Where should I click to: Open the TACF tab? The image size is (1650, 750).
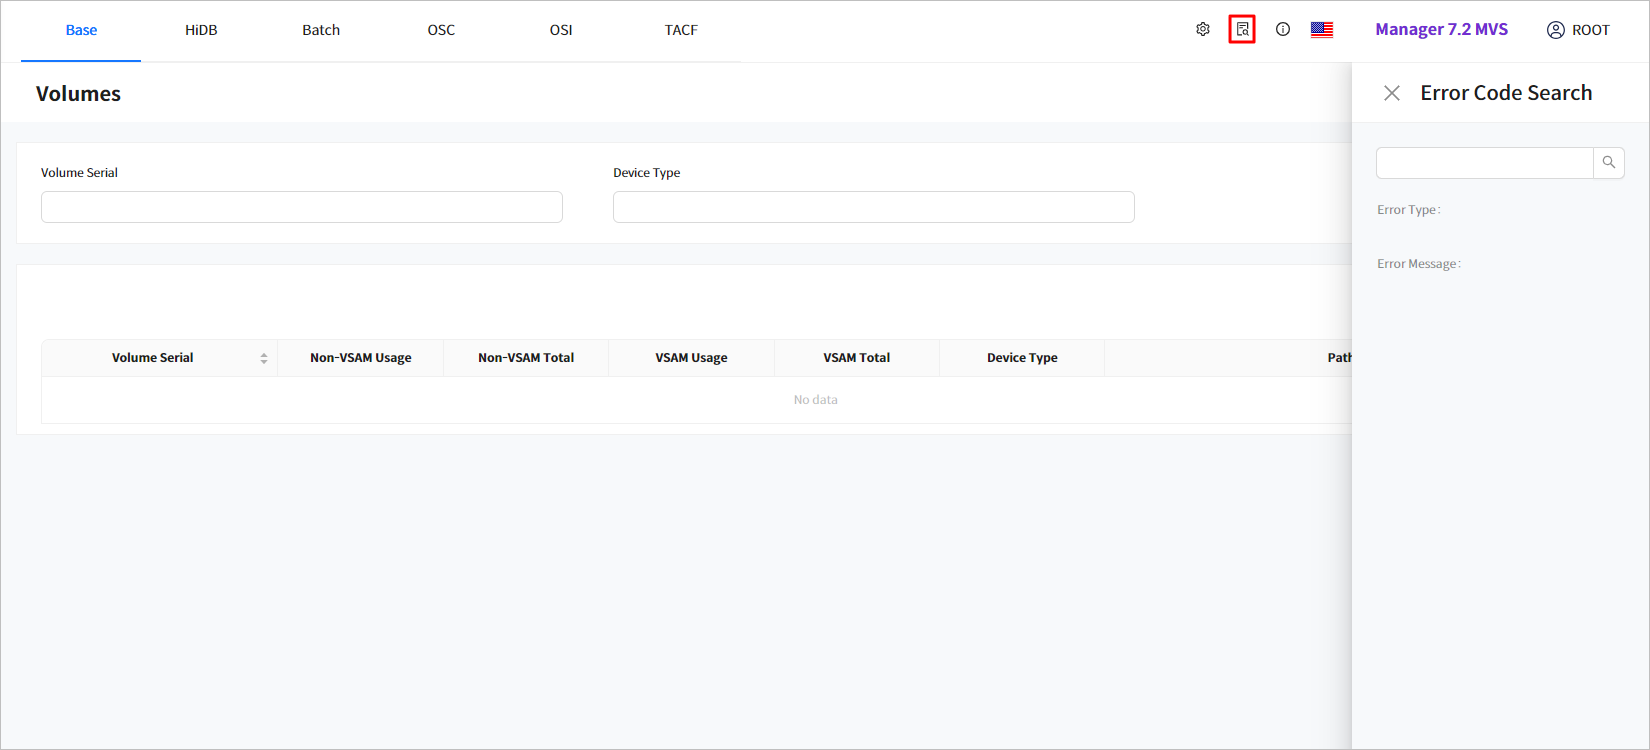681,30
